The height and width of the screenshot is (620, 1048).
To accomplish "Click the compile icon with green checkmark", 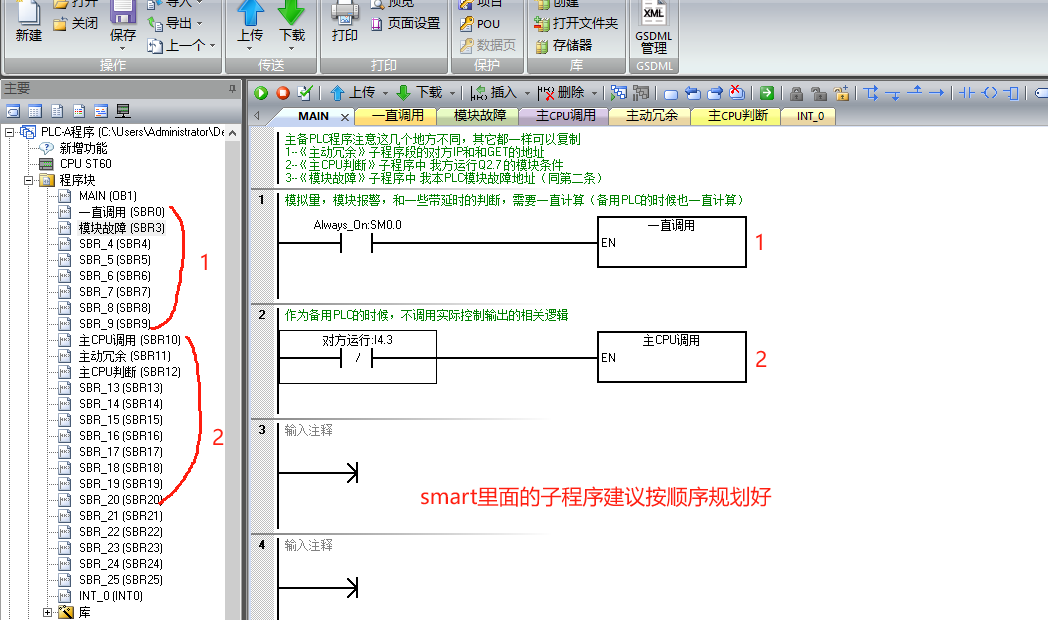I will click(305, 93).
